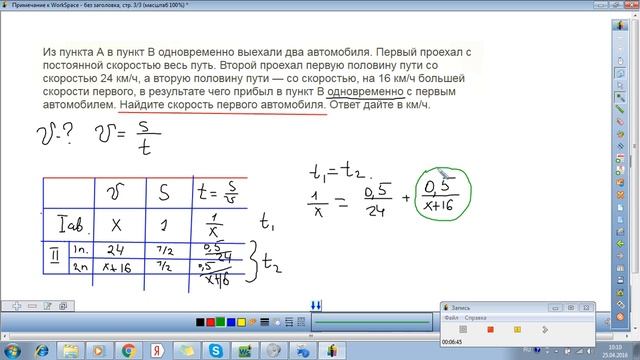Viewport: 640px width, 360px height.
Task: Select the shapes tool in sidebar
Action: (x=620, y=134)
